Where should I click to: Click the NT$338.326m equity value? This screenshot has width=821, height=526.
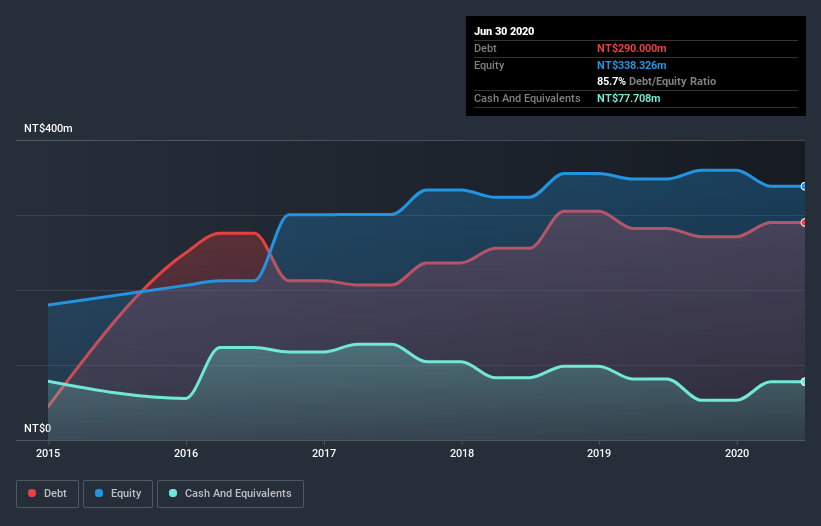tap(631, 65)
